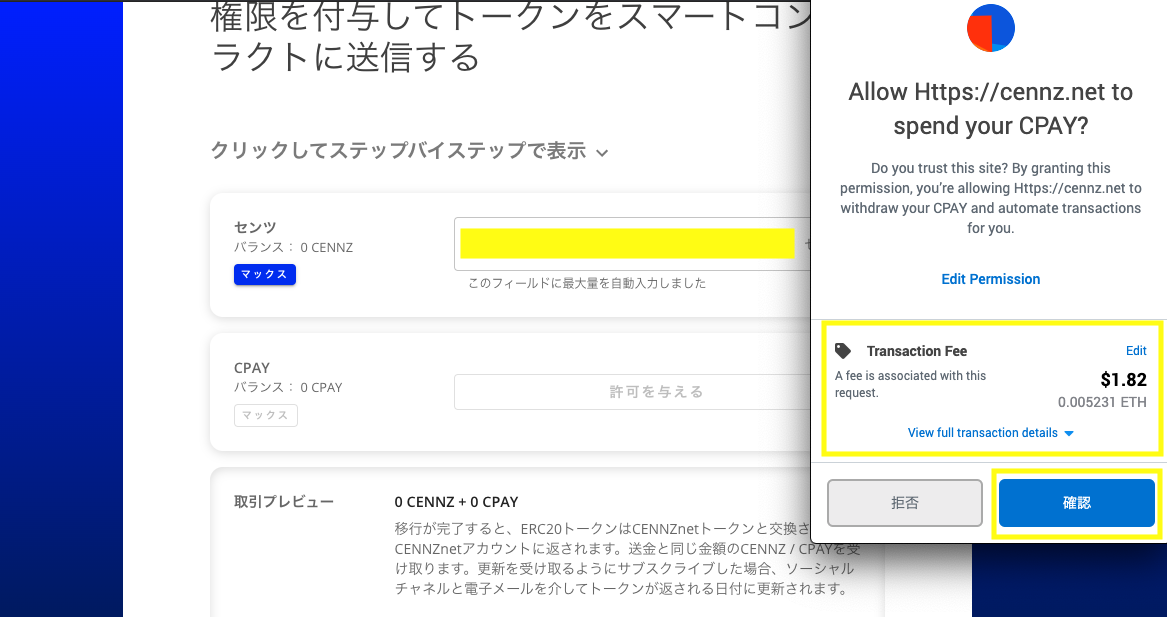Expand the クリックしてステップバイステップで表示 chevron
The width and height of the screenshot is (1167, 617).
click(x=602, y=153)
